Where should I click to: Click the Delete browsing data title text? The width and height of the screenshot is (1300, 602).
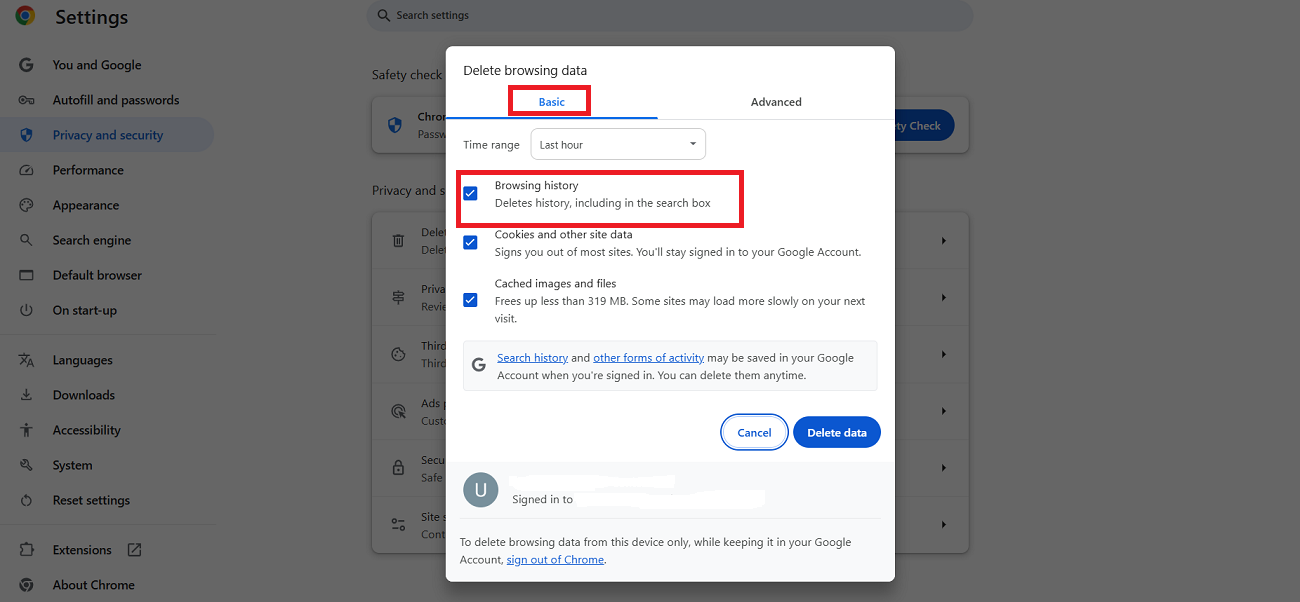pyautogui.click(x=525, y=71)
